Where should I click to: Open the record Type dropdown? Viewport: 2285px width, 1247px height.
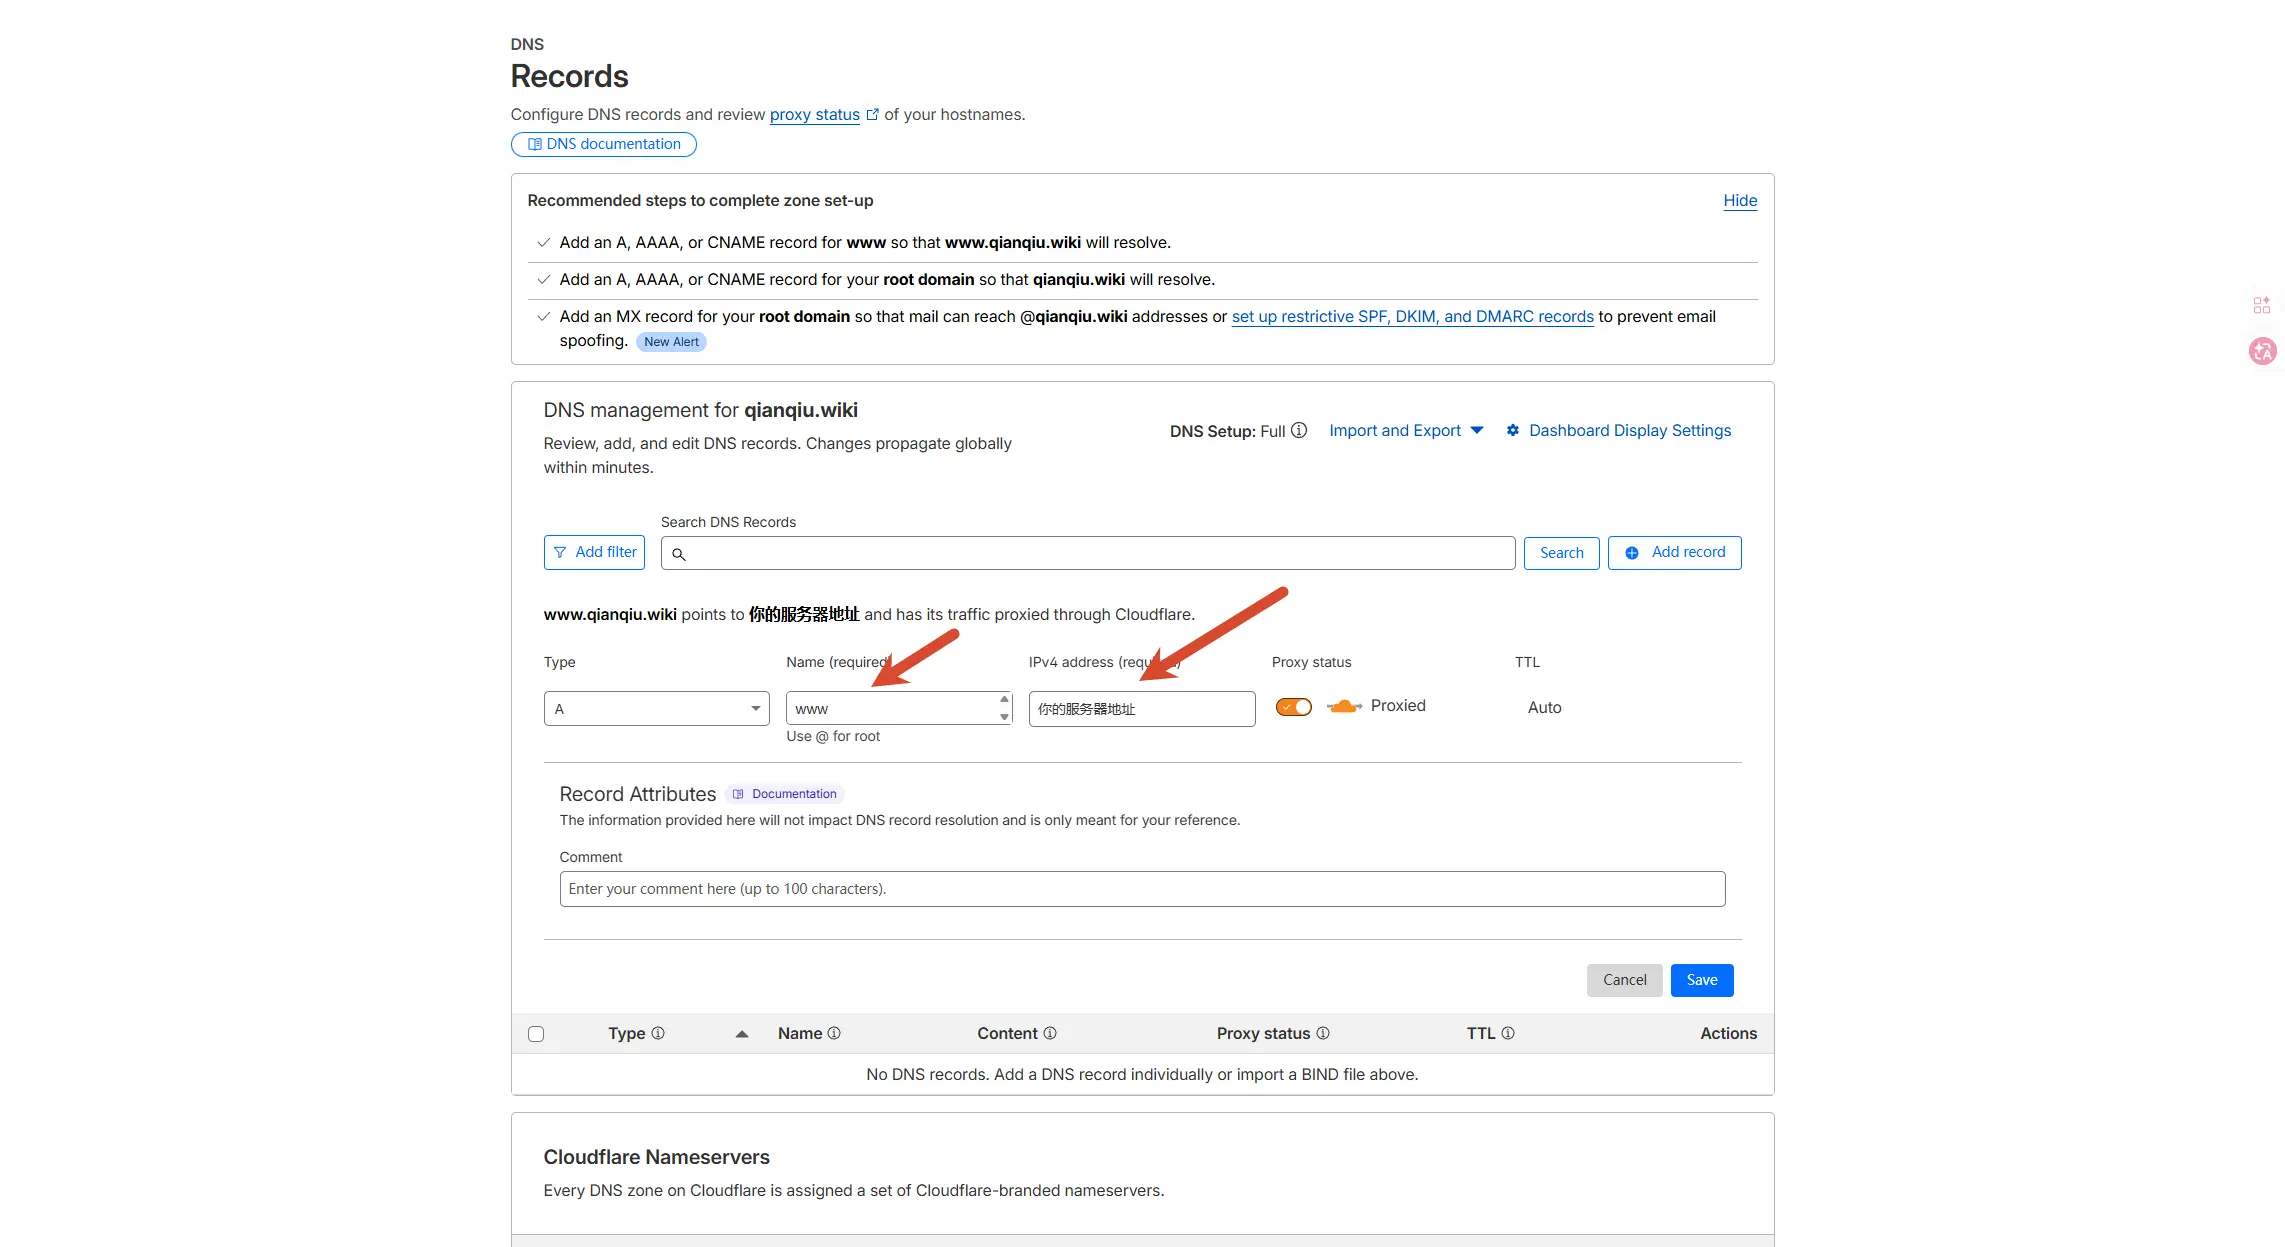(656, 708)
